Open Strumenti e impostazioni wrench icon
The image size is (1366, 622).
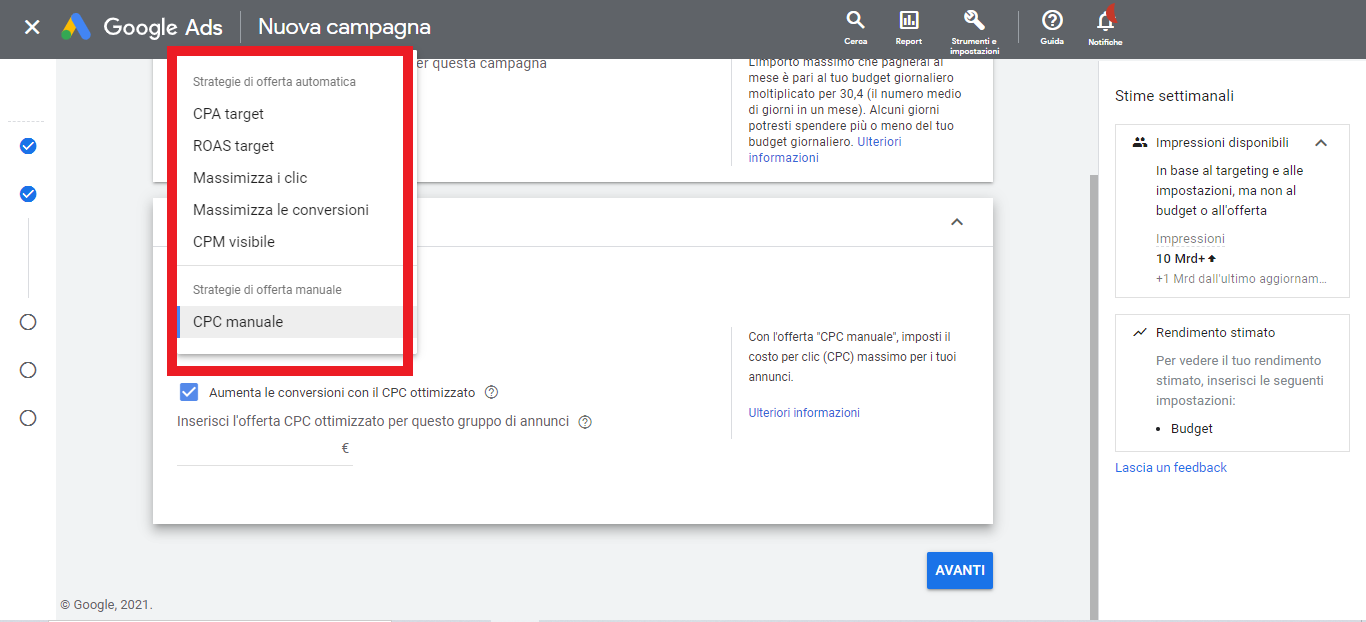tap(974, 22)
